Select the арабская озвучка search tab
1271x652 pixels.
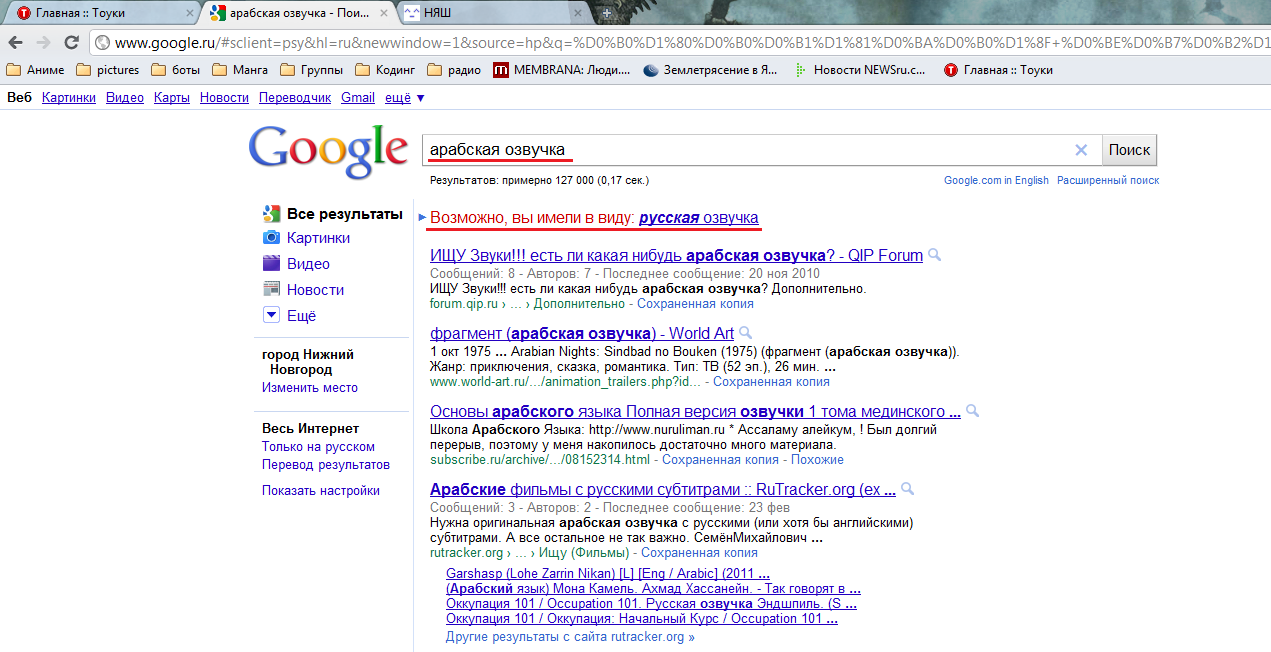pos(297,13)
